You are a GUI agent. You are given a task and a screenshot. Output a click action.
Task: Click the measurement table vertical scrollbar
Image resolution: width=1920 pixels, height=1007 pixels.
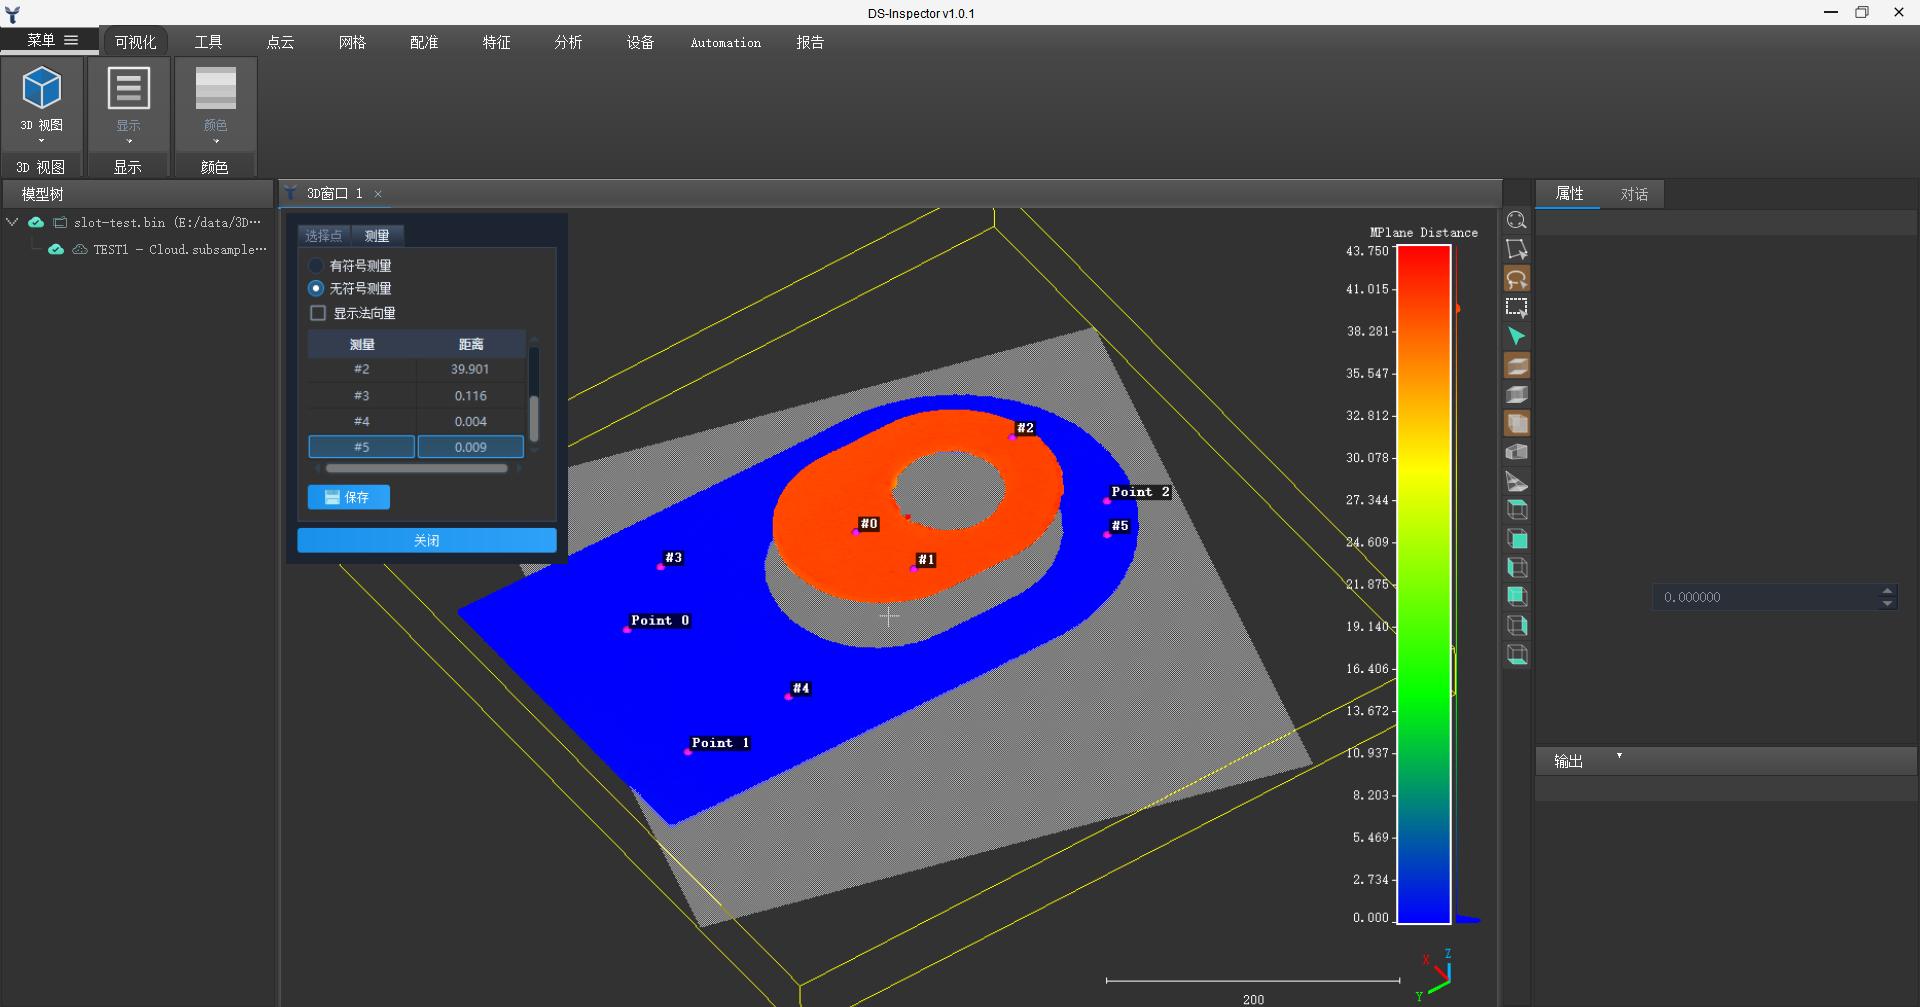tap(534, 418)
